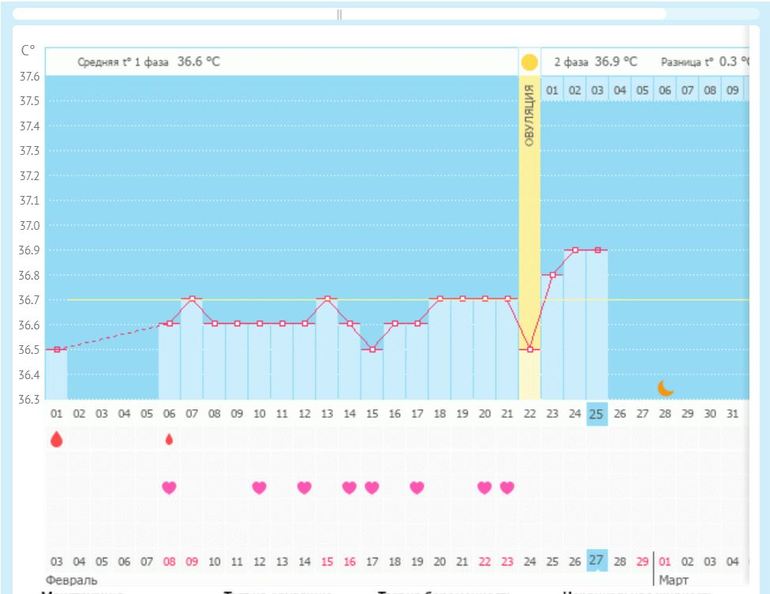Click the heart icon under cycle day 21

pyautogui.click(x=507, y=487)
